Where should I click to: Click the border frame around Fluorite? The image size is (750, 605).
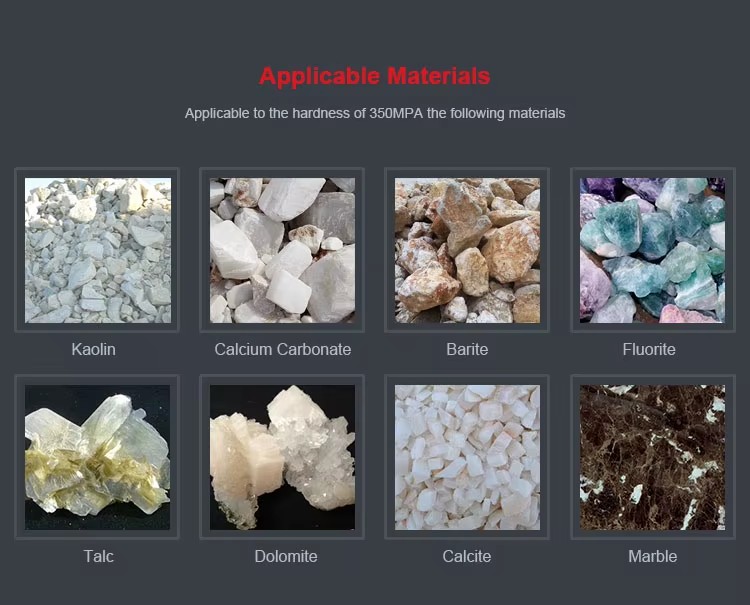575,250
